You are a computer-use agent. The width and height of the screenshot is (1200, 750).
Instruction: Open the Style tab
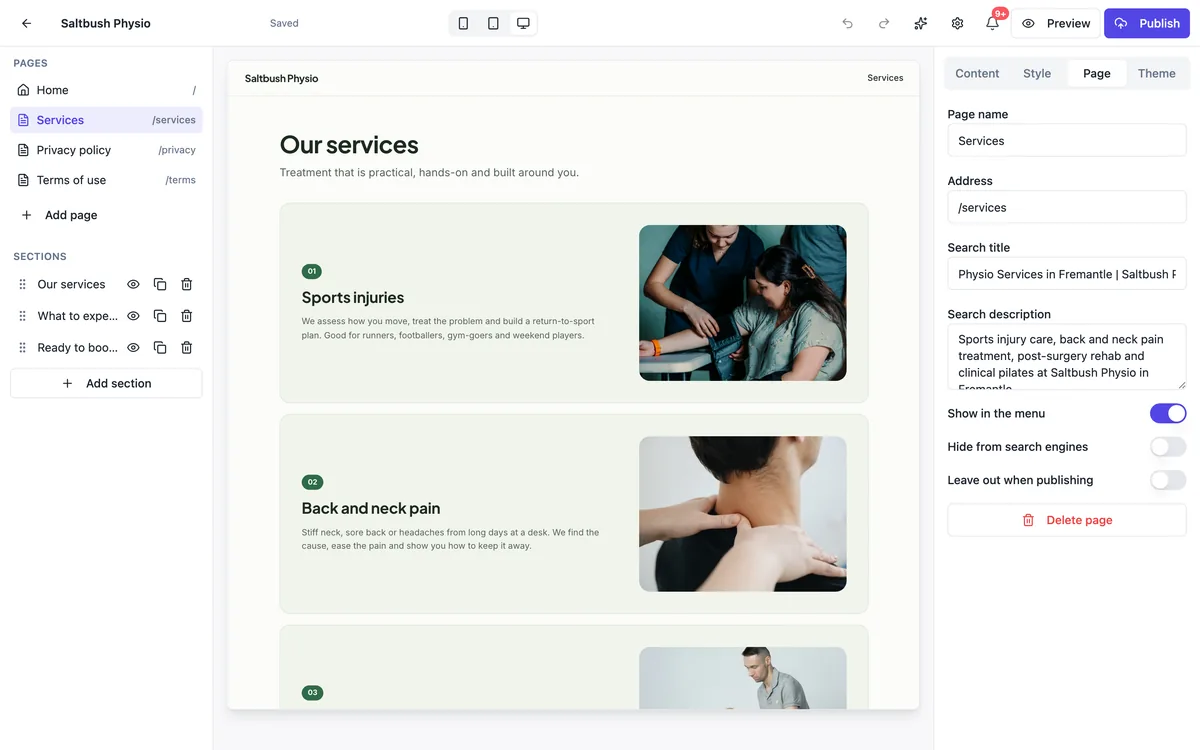[1037, 73]
